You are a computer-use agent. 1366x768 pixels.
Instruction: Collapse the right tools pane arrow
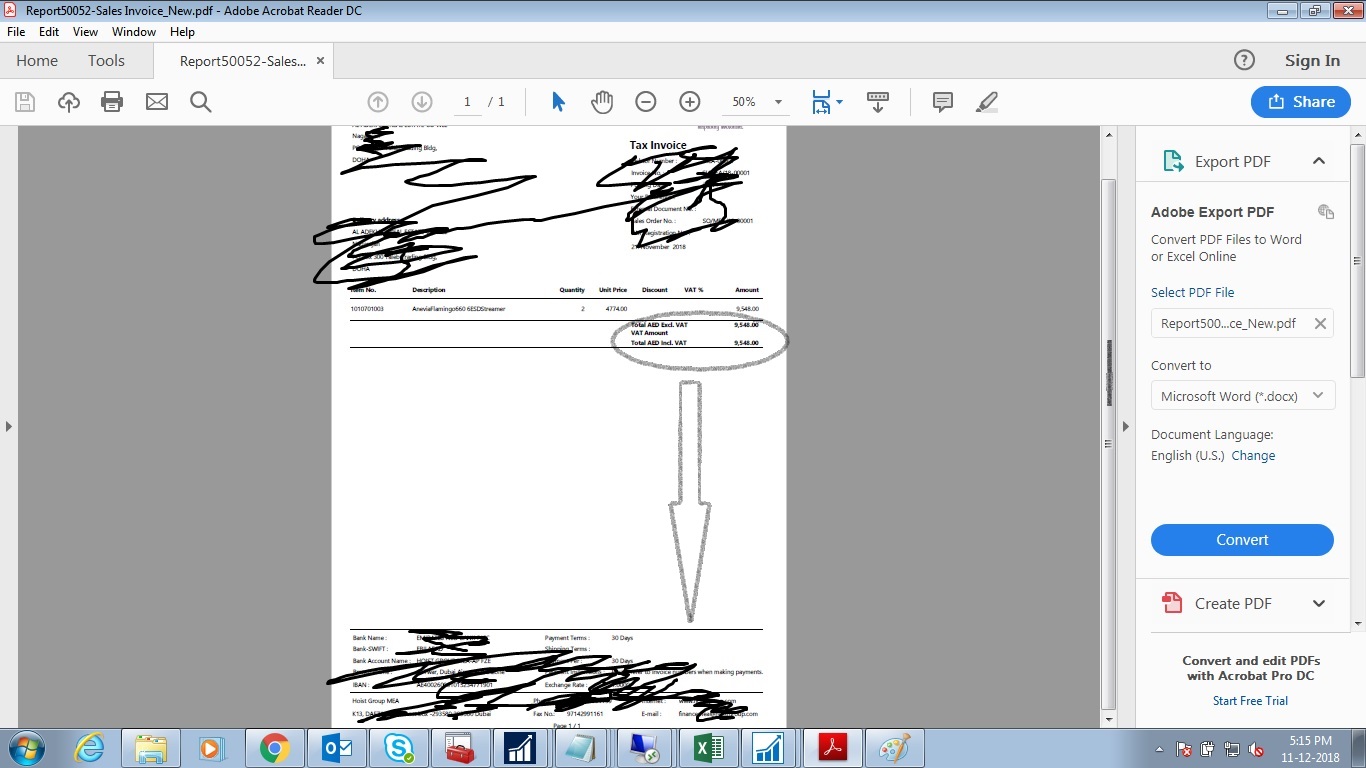pyautogui.click(x=1125, y=427)
